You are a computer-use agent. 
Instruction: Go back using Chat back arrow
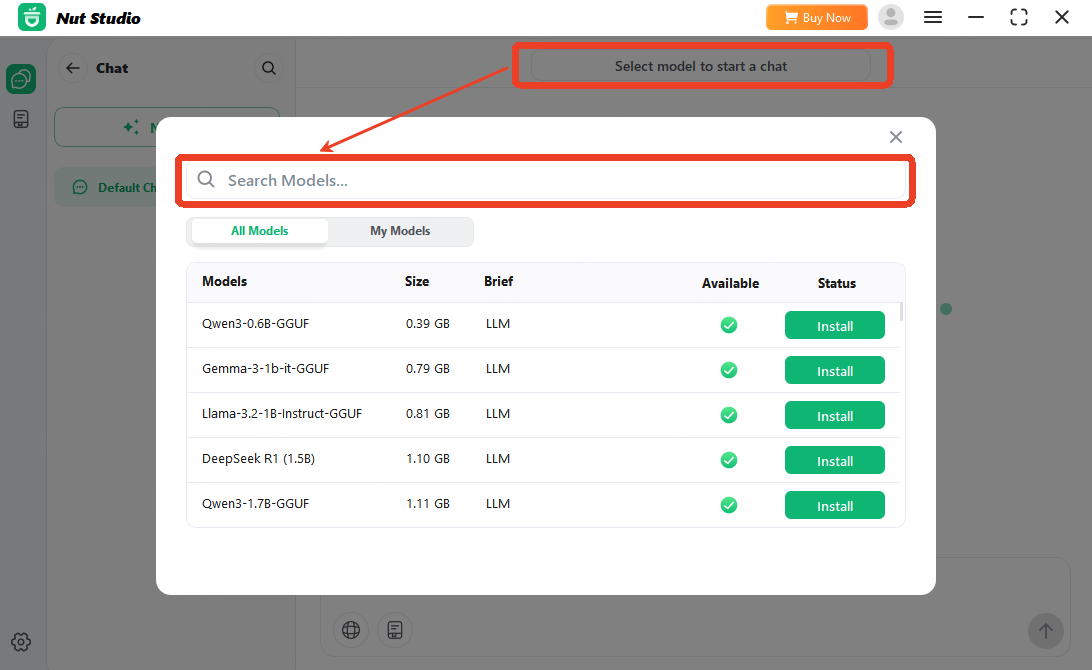click(x=72, y=68)
